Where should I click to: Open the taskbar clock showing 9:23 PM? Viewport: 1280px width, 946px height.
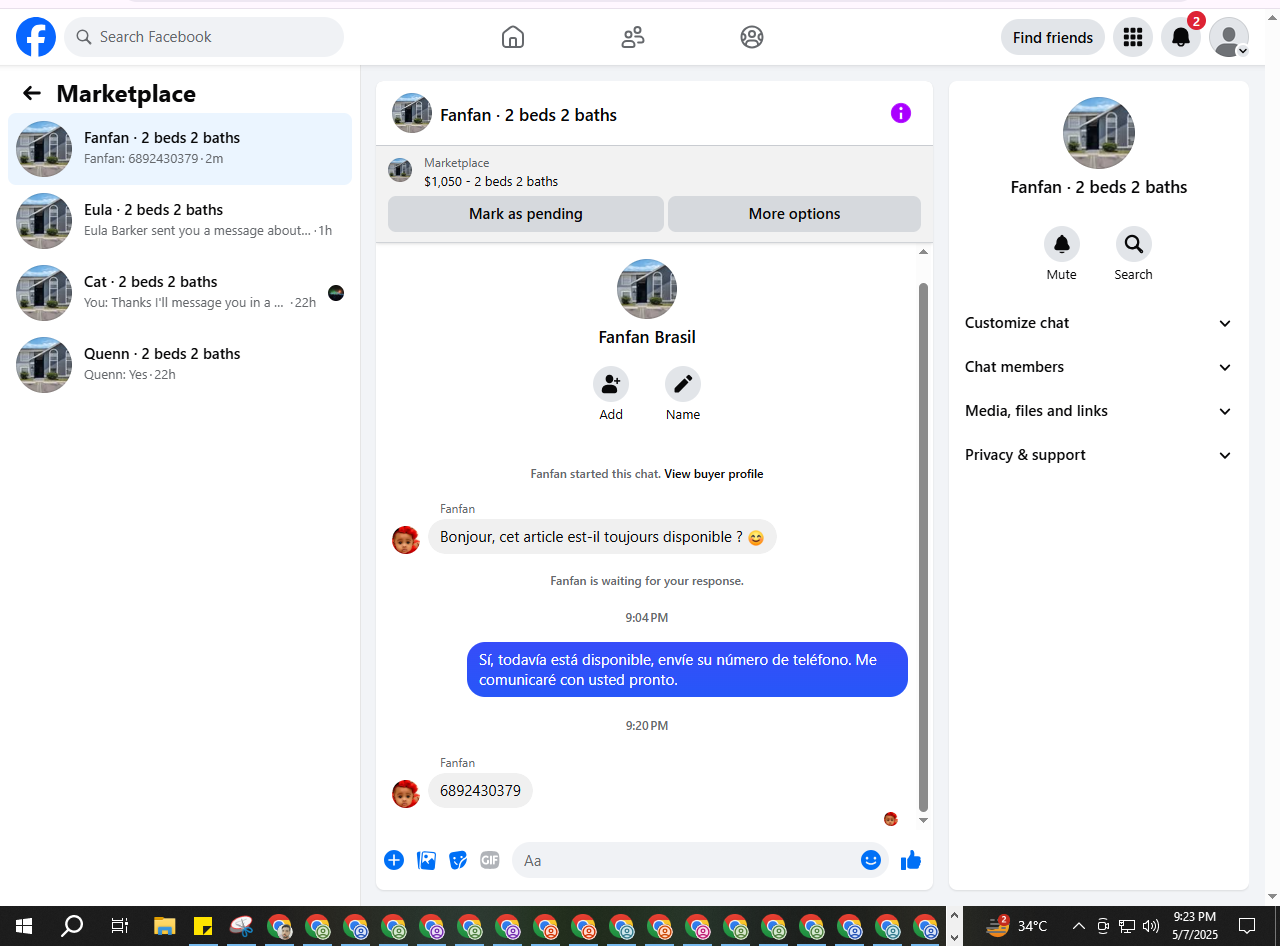1195,926
